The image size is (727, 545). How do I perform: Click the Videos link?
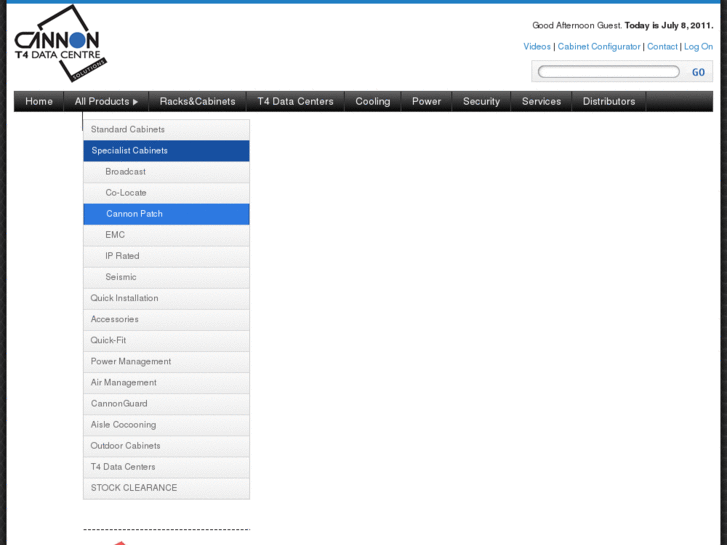point(537,46)
